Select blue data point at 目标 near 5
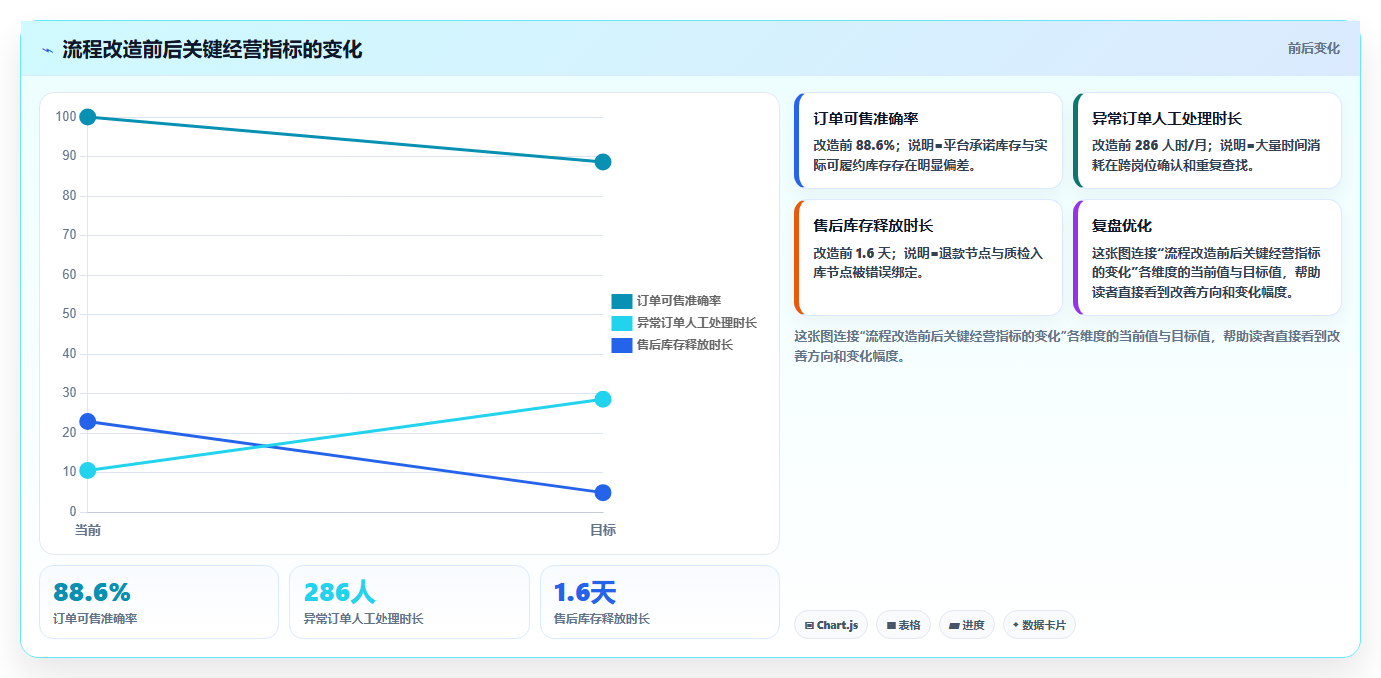The height and width of the screenshot is (678, 1381). (603, 493)
